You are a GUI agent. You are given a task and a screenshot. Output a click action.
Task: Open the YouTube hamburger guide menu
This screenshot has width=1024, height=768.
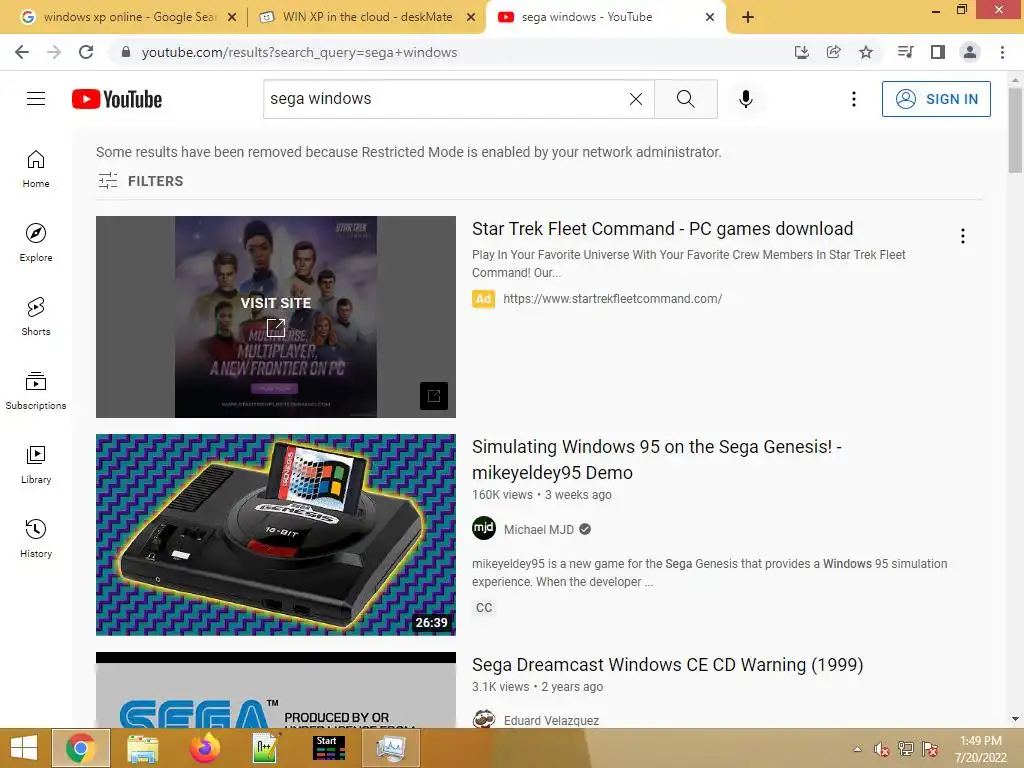click(36, 99)
